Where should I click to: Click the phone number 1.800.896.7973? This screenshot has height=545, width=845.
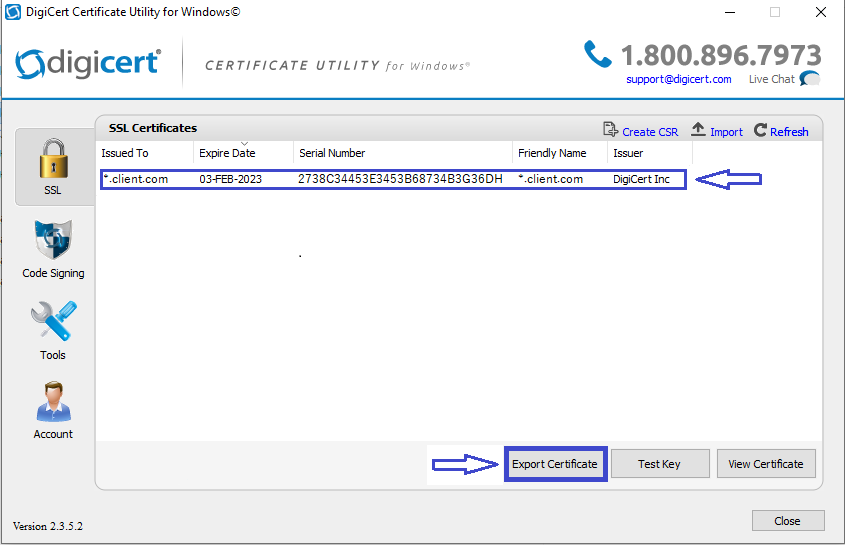tap(721, 55)
